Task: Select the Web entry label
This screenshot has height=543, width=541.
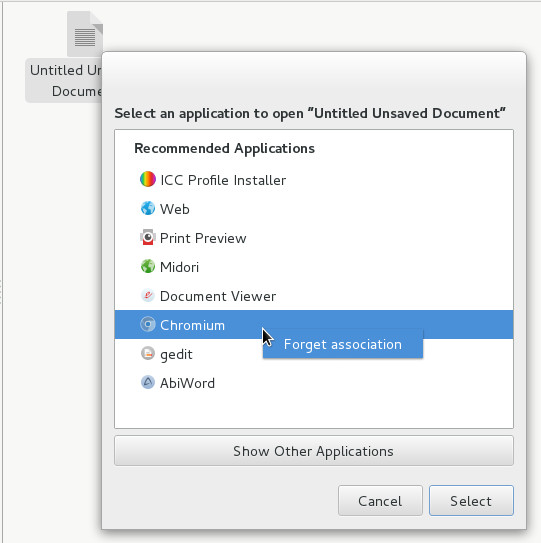Action: (175, 210)
